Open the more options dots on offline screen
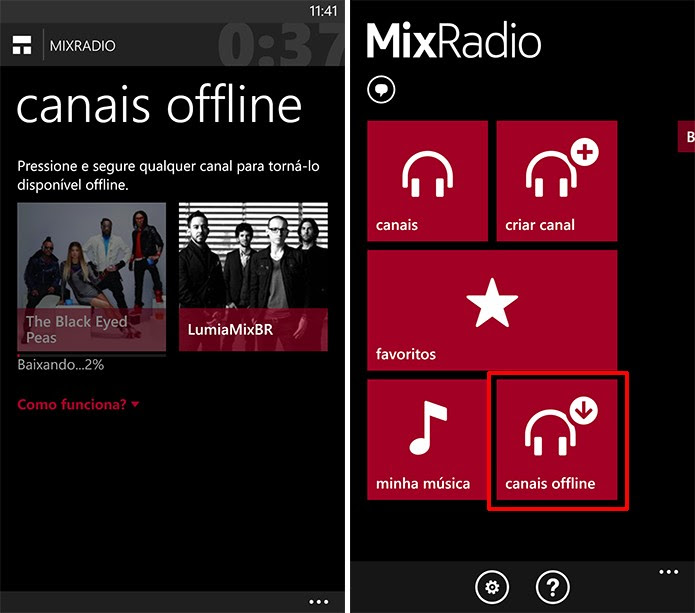 click(x=318, y=601)
